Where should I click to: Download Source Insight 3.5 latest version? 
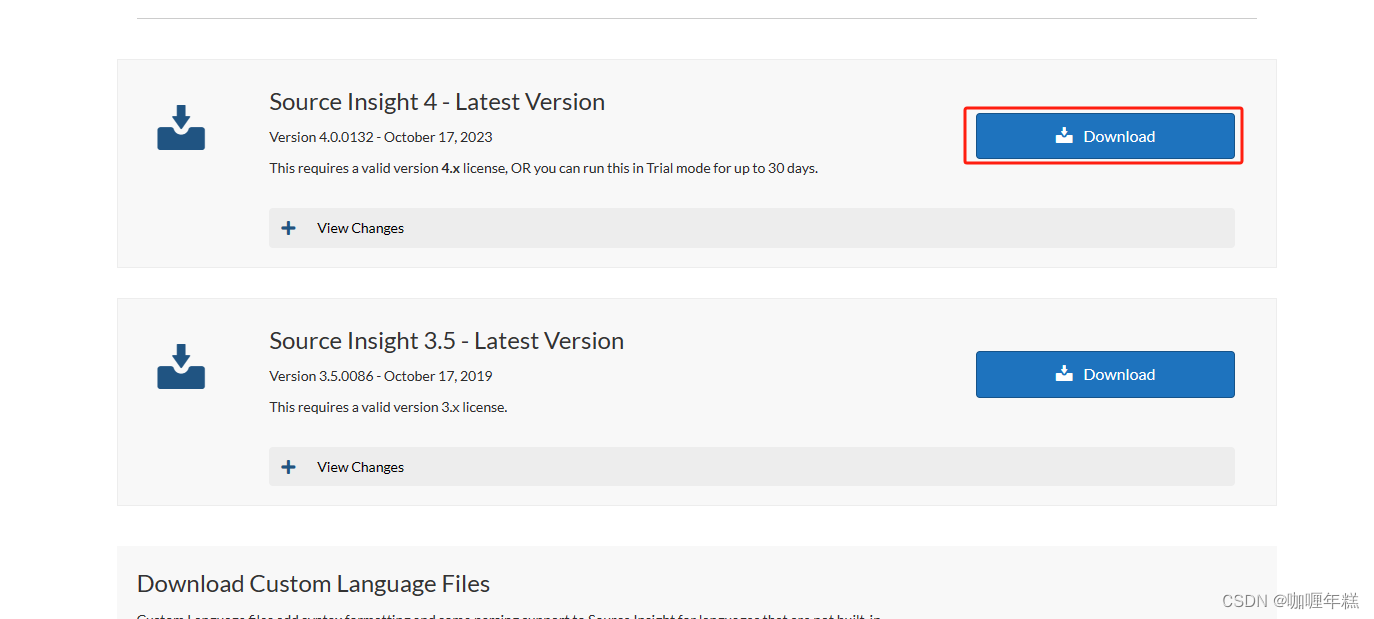1105,374
